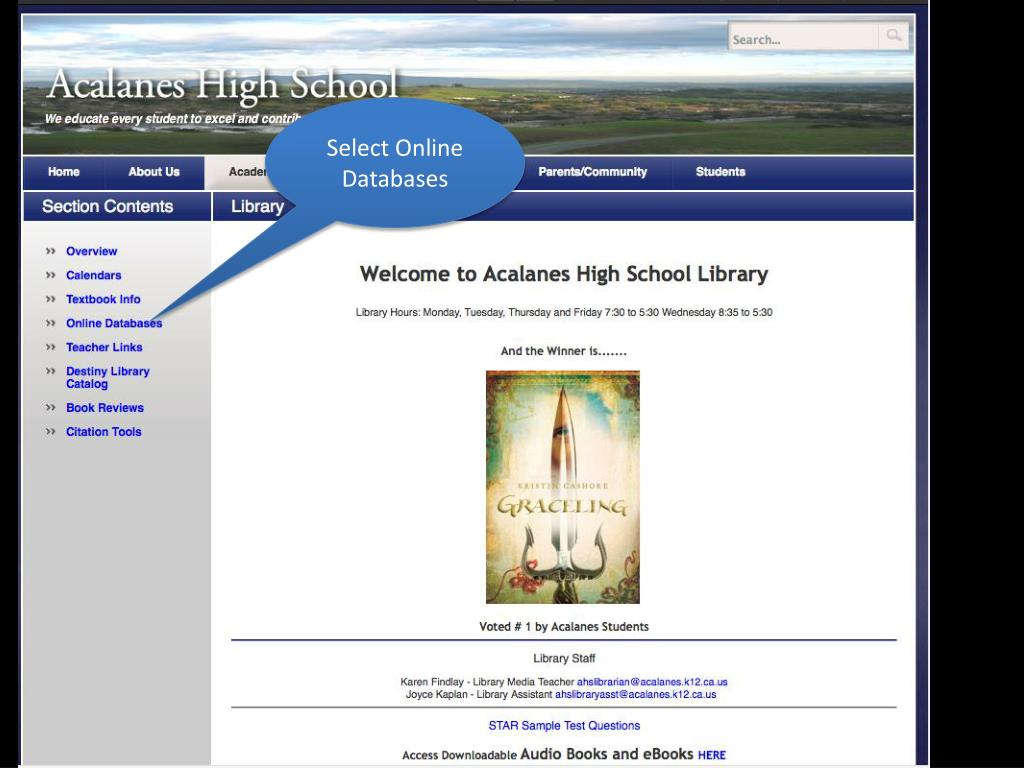Screen dimensions: 1024x768
Task: Open Destiny Library Catalog link
Action: [108, 377]
